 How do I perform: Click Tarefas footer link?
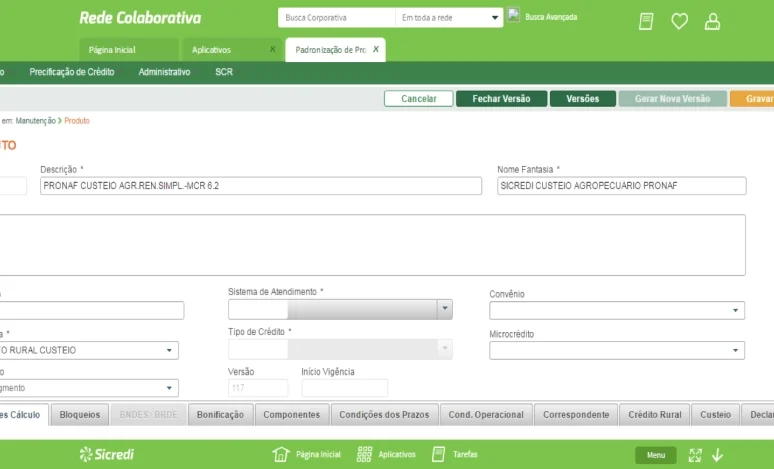(465, 454)
